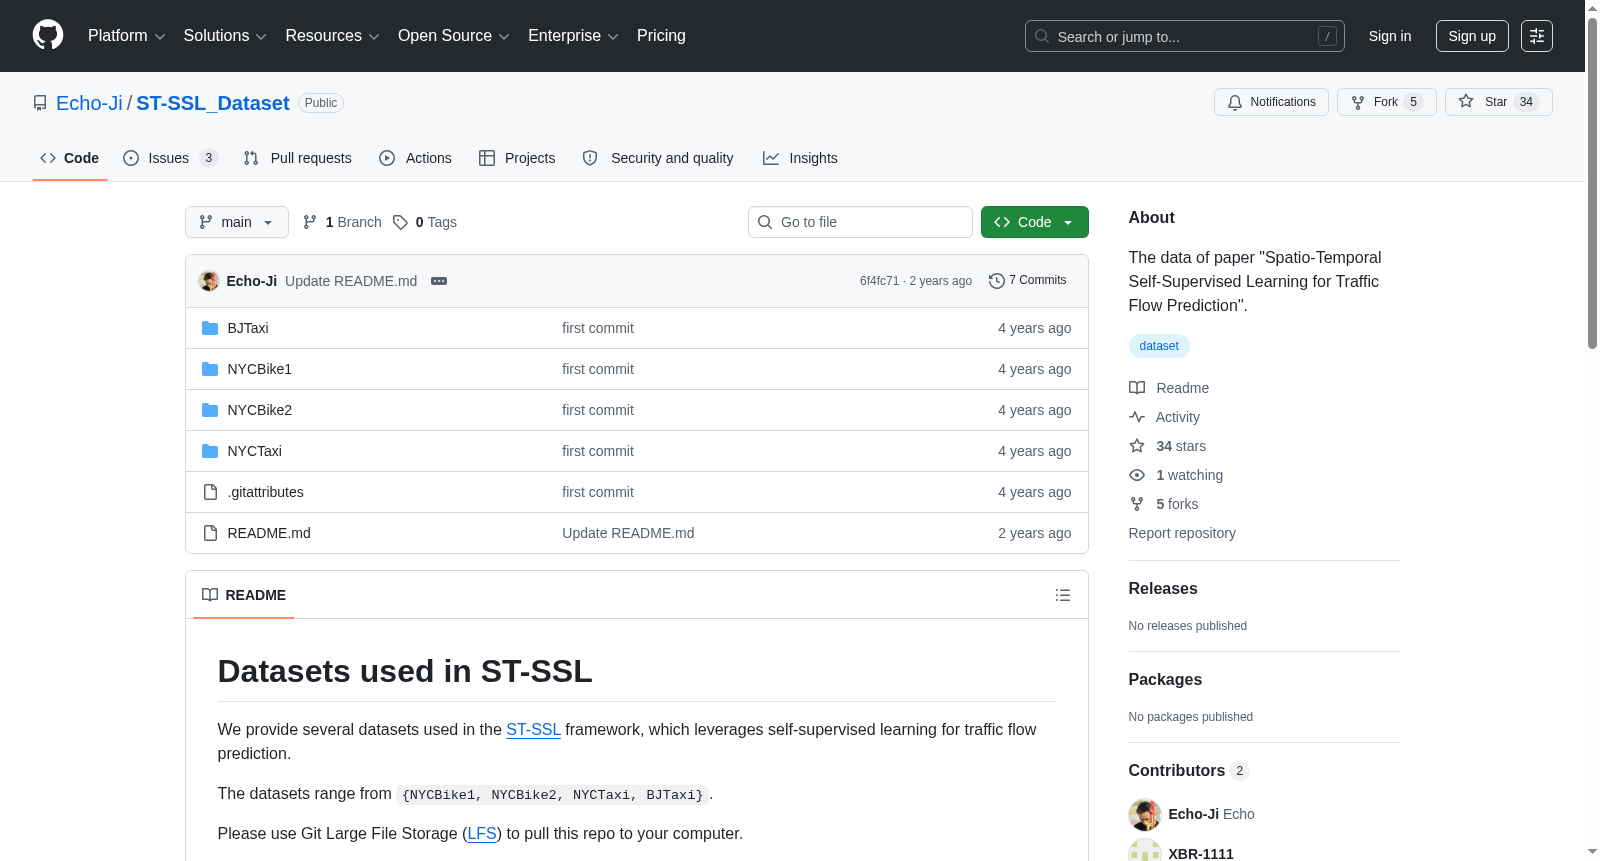The image size is (1600, 861).
Task: Open the main branch selector dropdown
Action: [x=237, y=222]
